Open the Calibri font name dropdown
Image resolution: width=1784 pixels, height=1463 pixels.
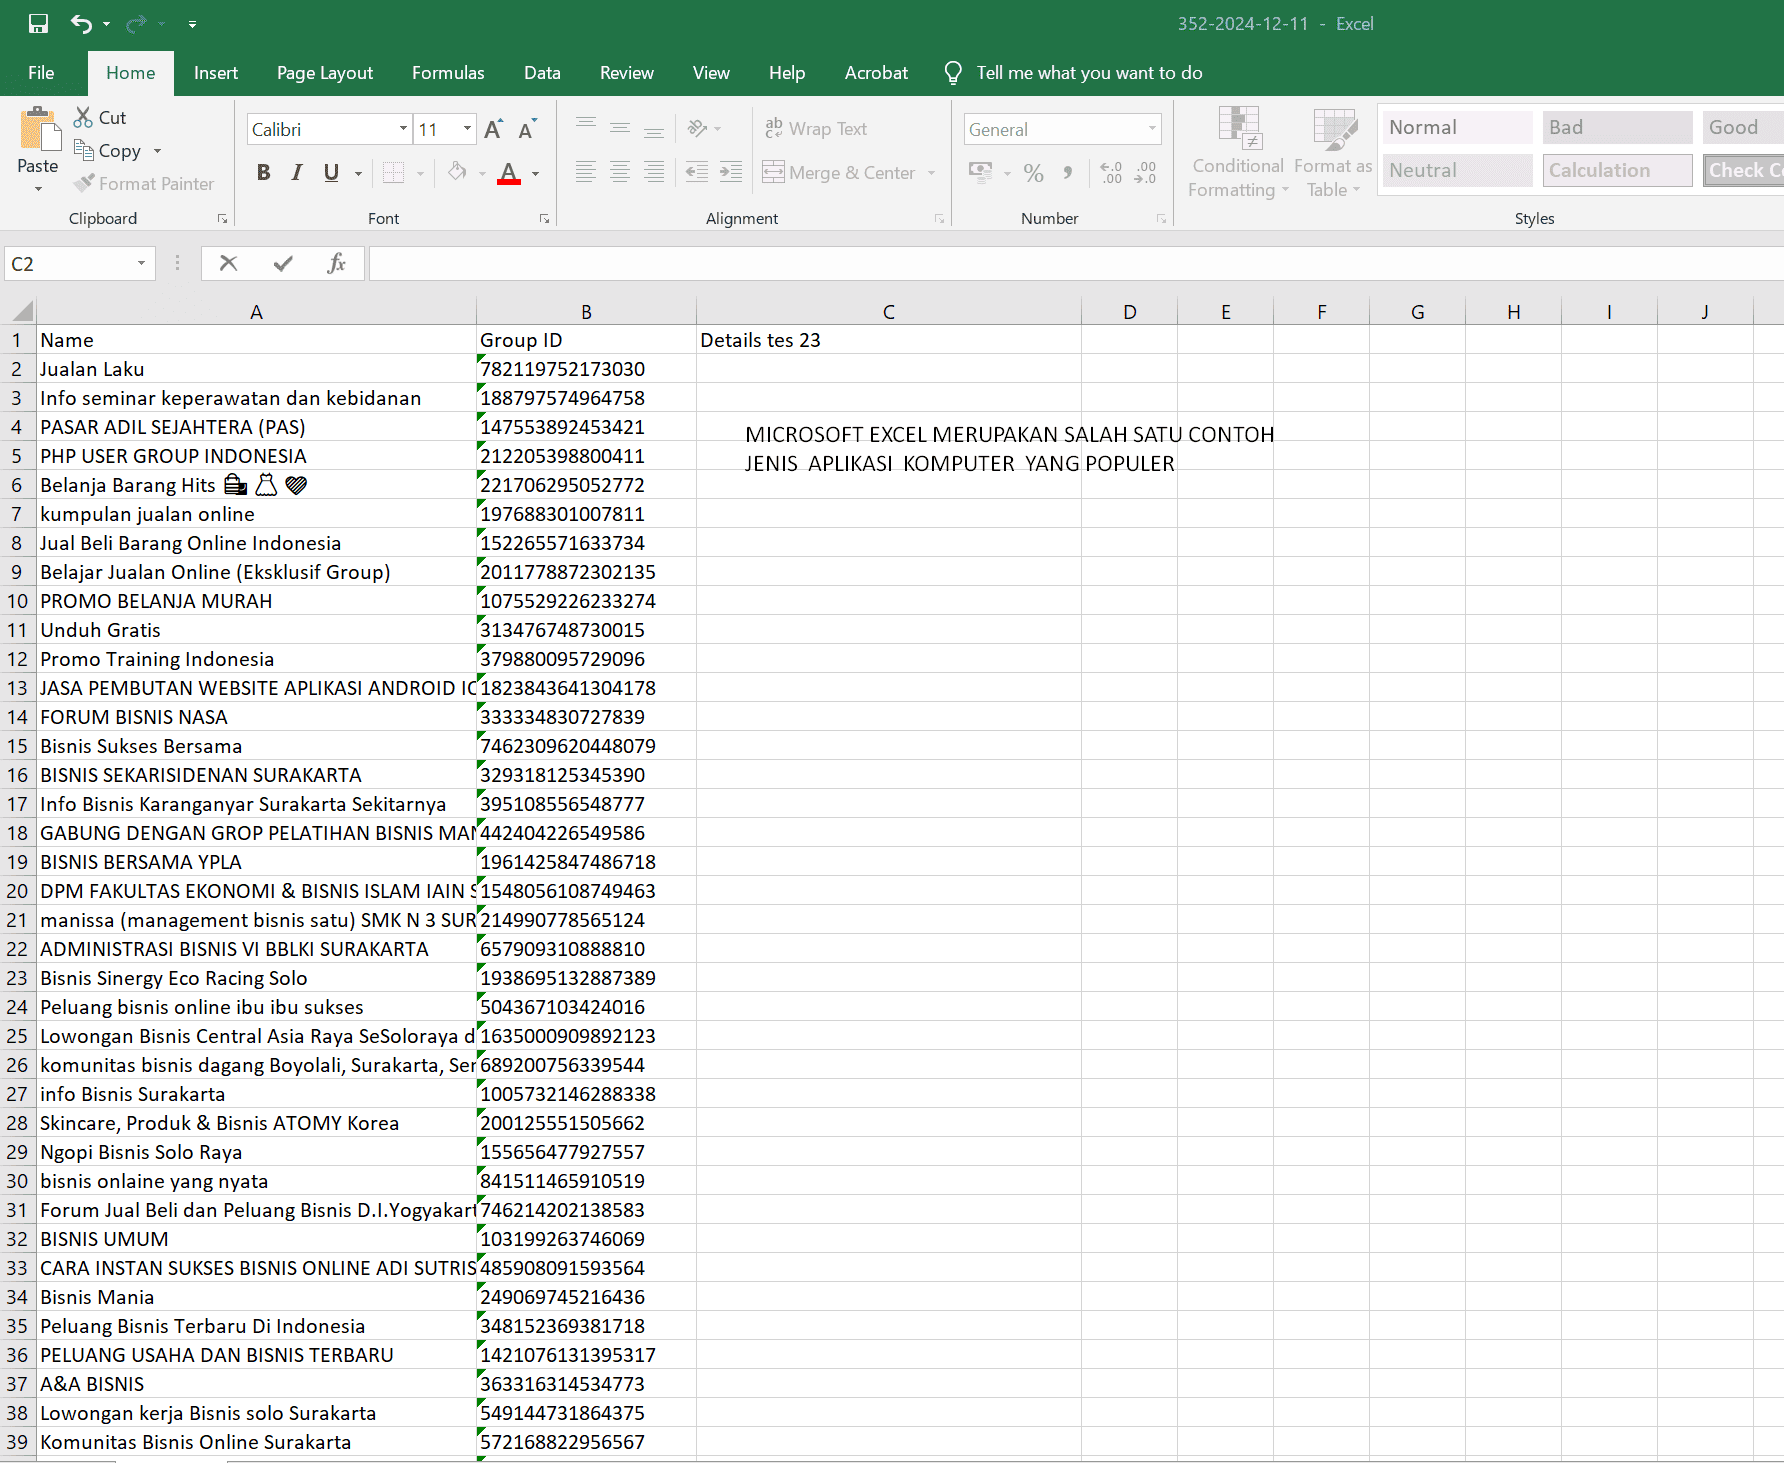[x=403, y=129]
